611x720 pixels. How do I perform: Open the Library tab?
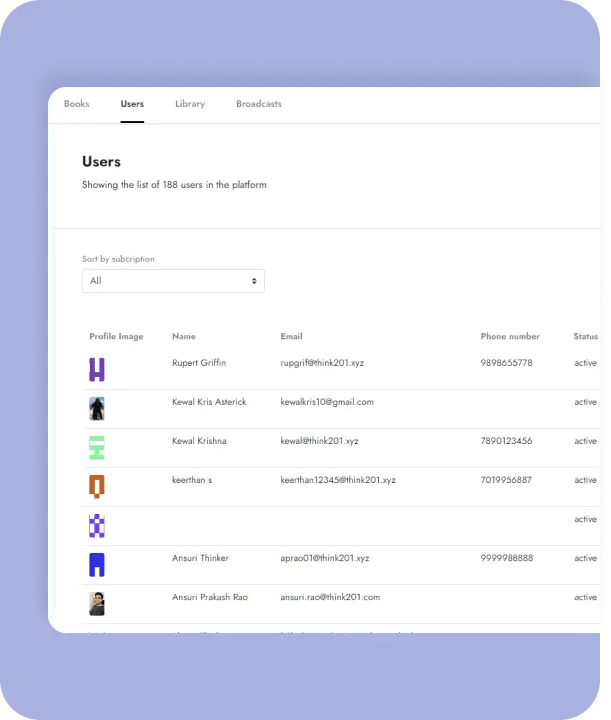pos(190,104)
